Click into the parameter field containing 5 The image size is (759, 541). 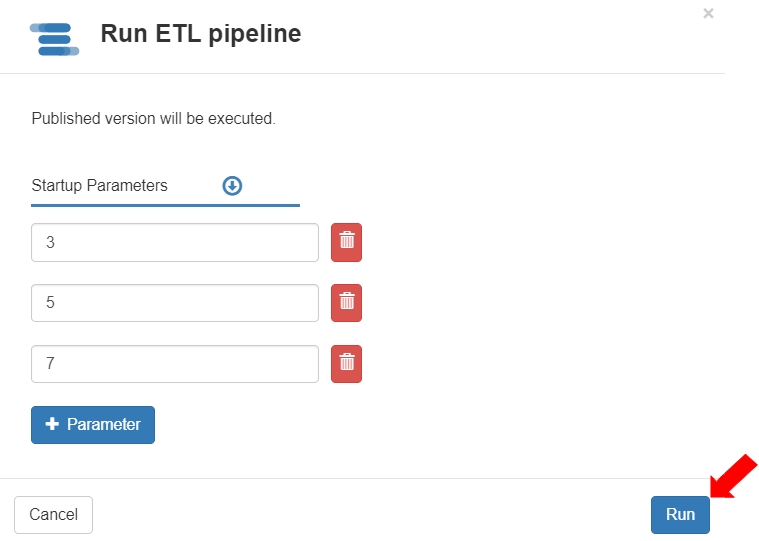[x=175, y=303]
